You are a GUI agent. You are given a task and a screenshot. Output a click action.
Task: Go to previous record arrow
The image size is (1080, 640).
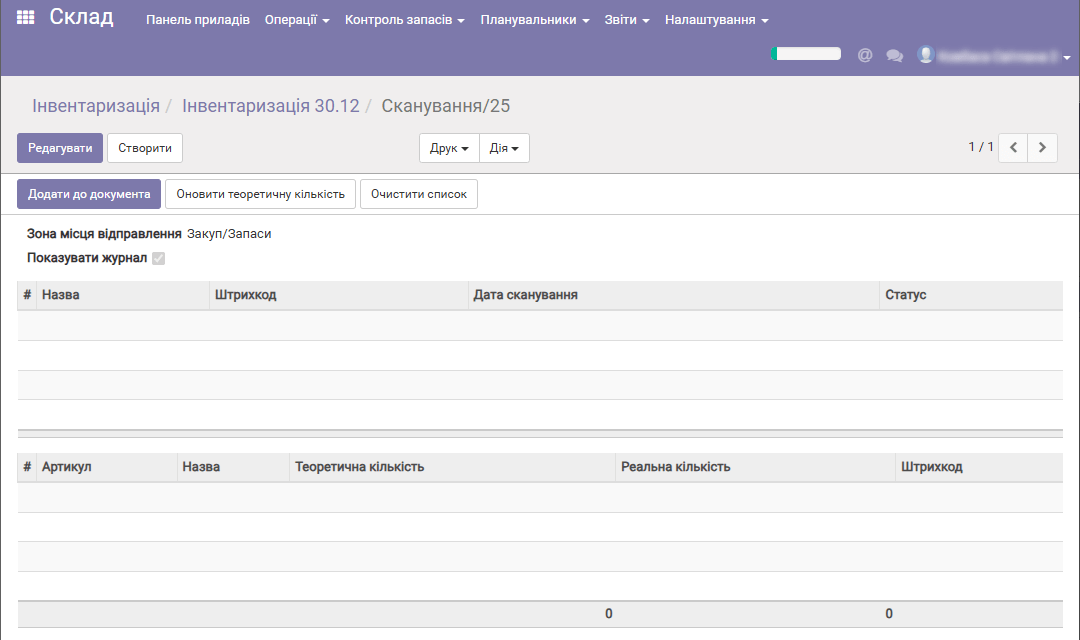[1013, 148]
